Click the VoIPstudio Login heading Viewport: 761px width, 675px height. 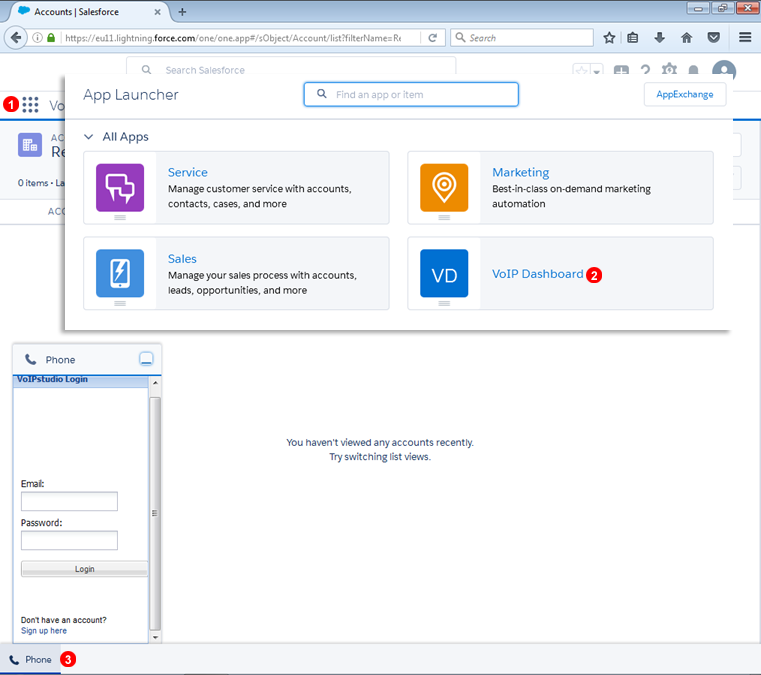point(52,379)
